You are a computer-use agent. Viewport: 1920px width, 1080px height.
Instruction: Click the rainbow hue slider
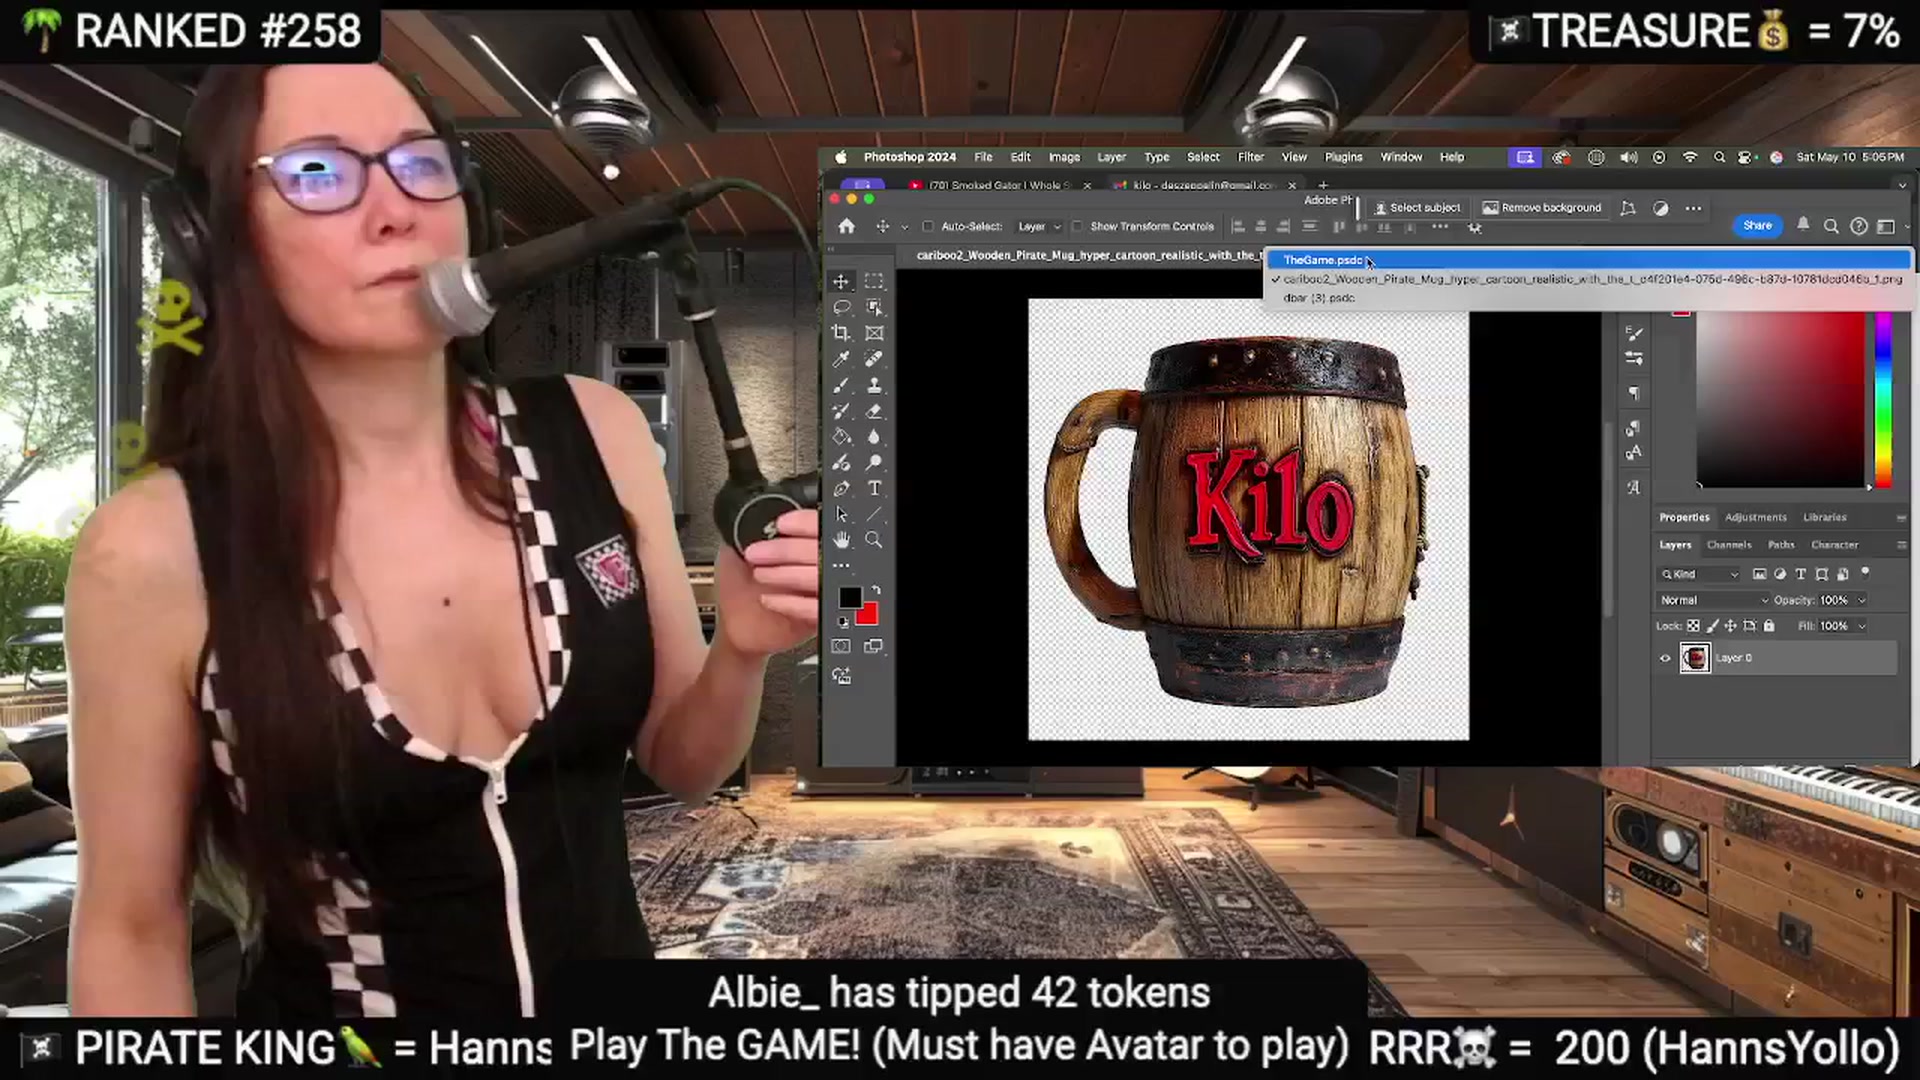tap(1883, 400)
